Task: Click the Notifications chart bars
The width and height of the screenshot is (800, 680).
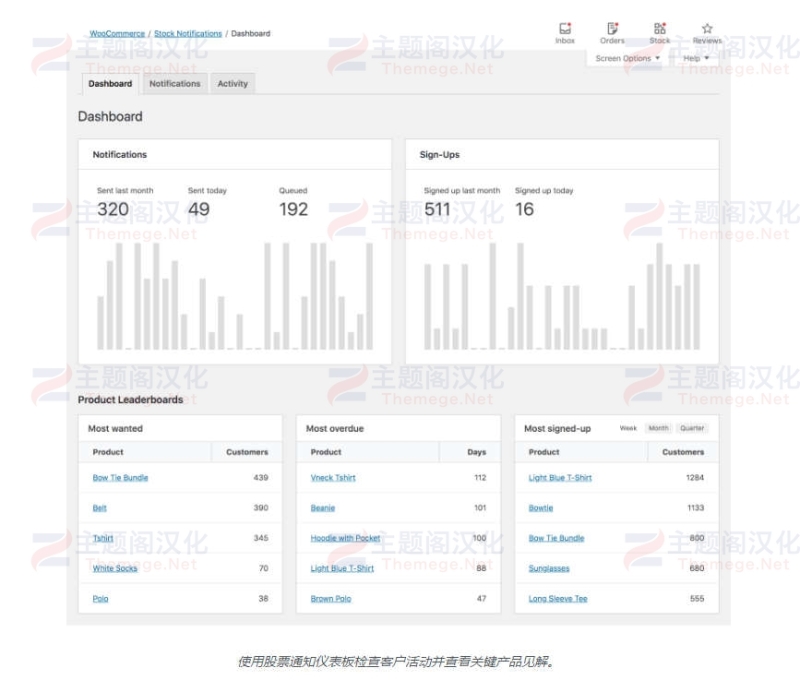Action: coord(235,296)
